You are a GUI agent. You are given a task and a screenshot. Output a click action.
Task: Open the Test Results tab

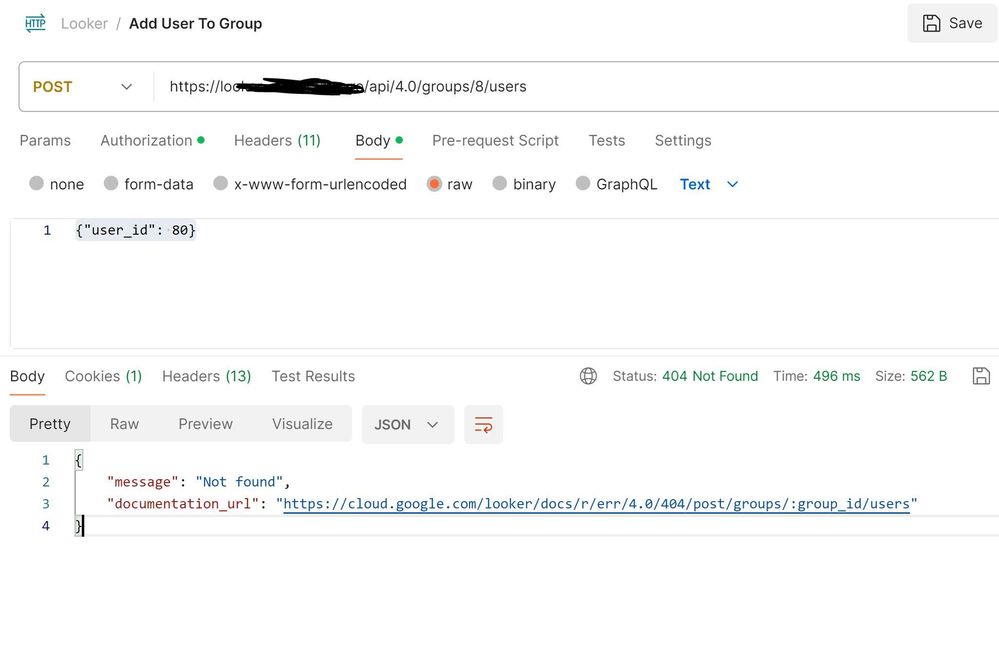(313, 376)
